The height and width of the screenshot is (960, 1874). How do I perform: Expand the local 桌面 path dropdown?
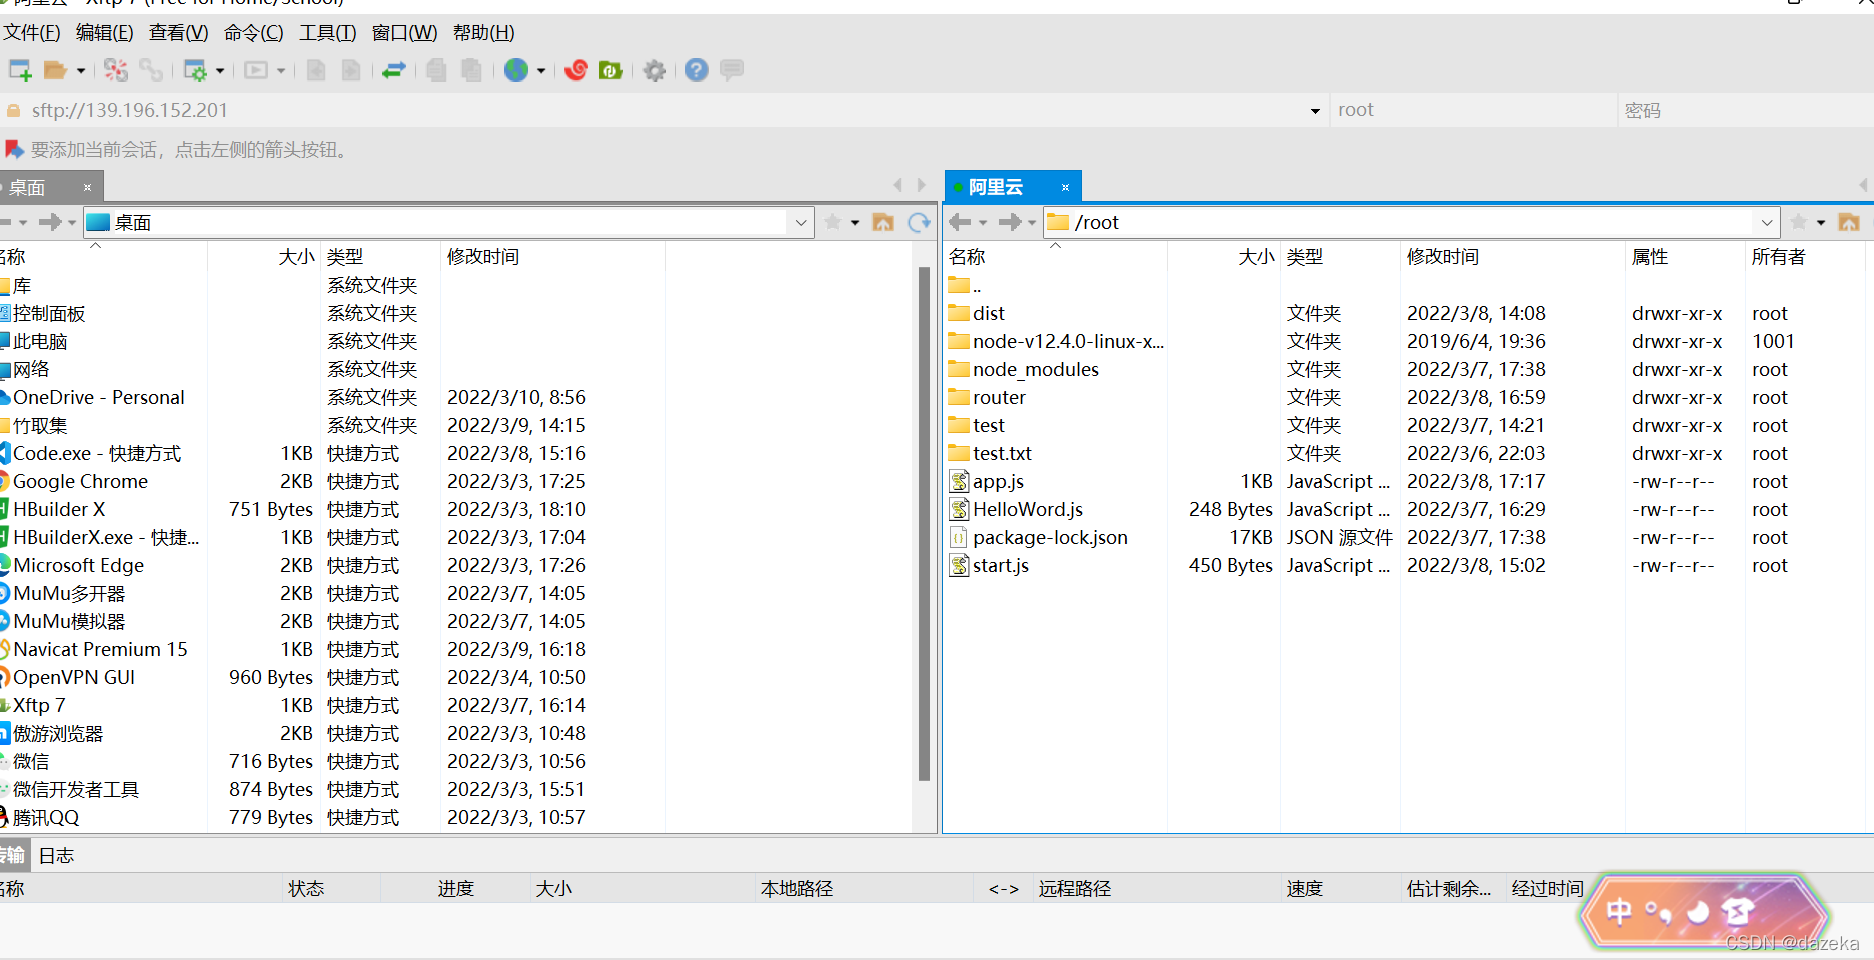coord(800,223)
